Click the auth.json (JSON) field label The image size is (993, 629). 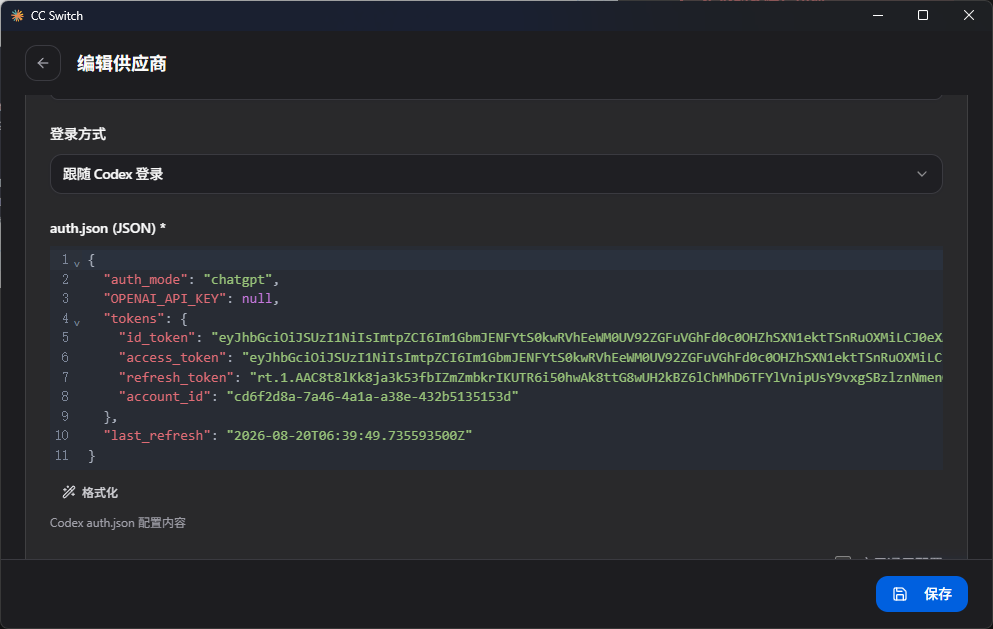pyautogui.click(x=108, y=228)
